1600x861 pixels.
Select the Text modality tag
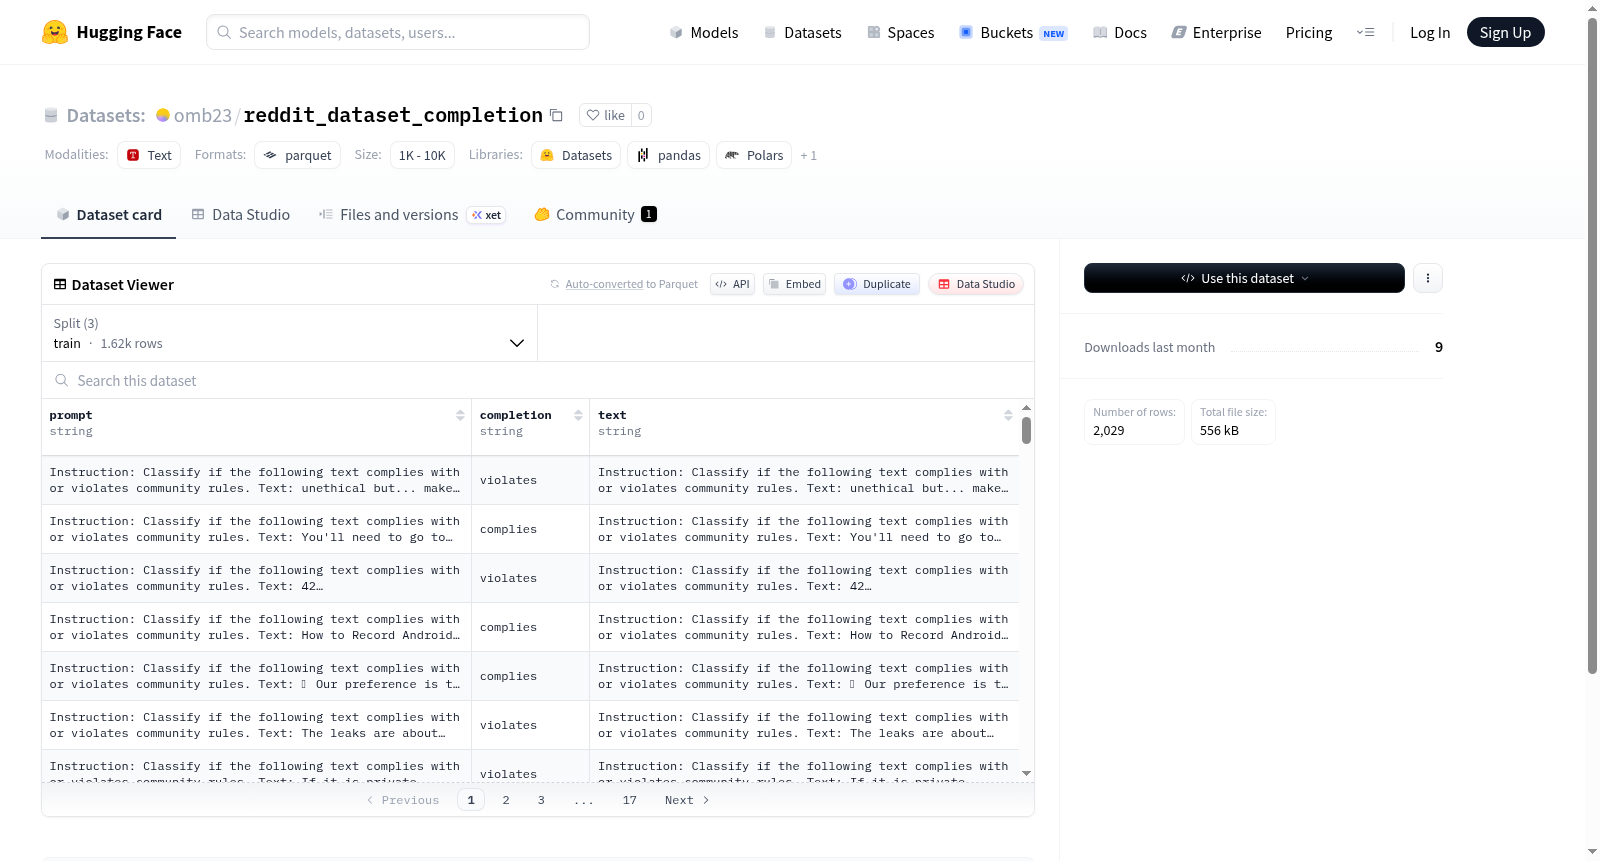(149, 155)
